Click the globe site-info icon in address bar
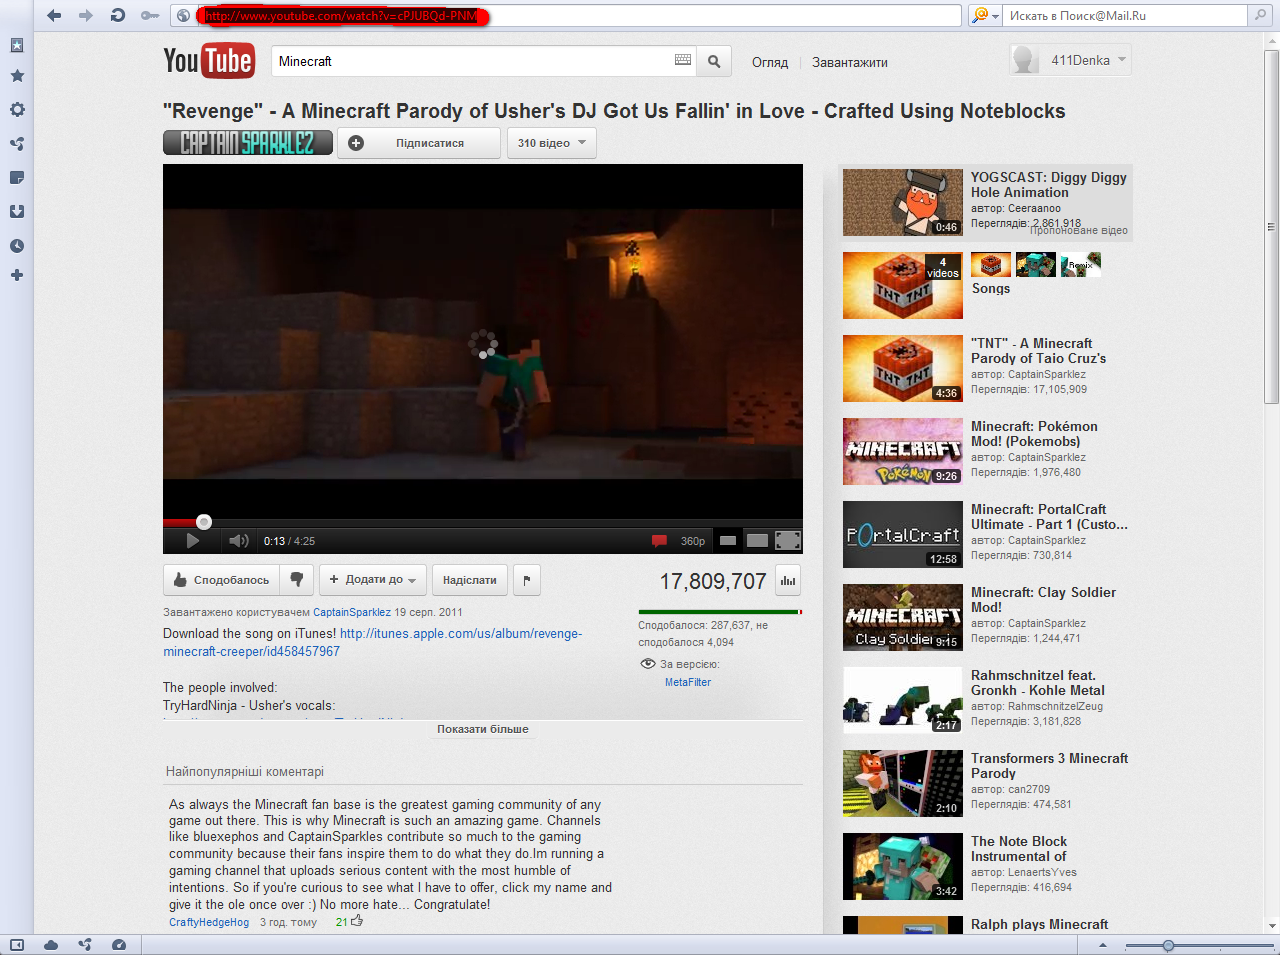The image size is (1280, 955). [x=183, y=15]
